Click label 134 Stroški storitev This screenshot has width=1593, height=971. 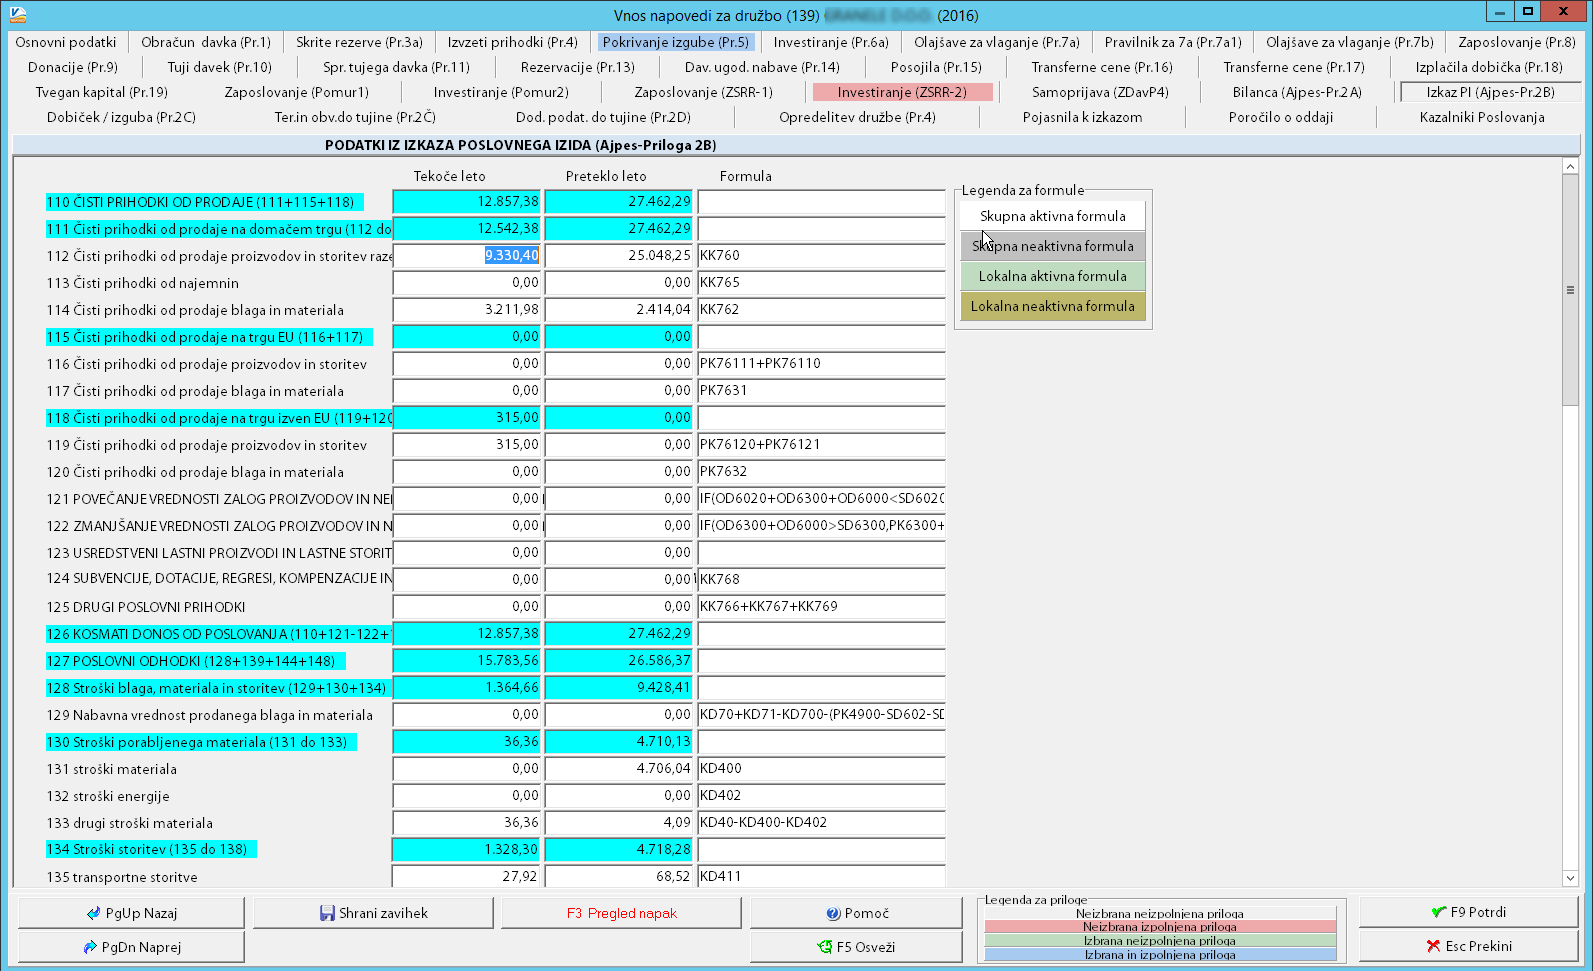click(x=151, y=849)
